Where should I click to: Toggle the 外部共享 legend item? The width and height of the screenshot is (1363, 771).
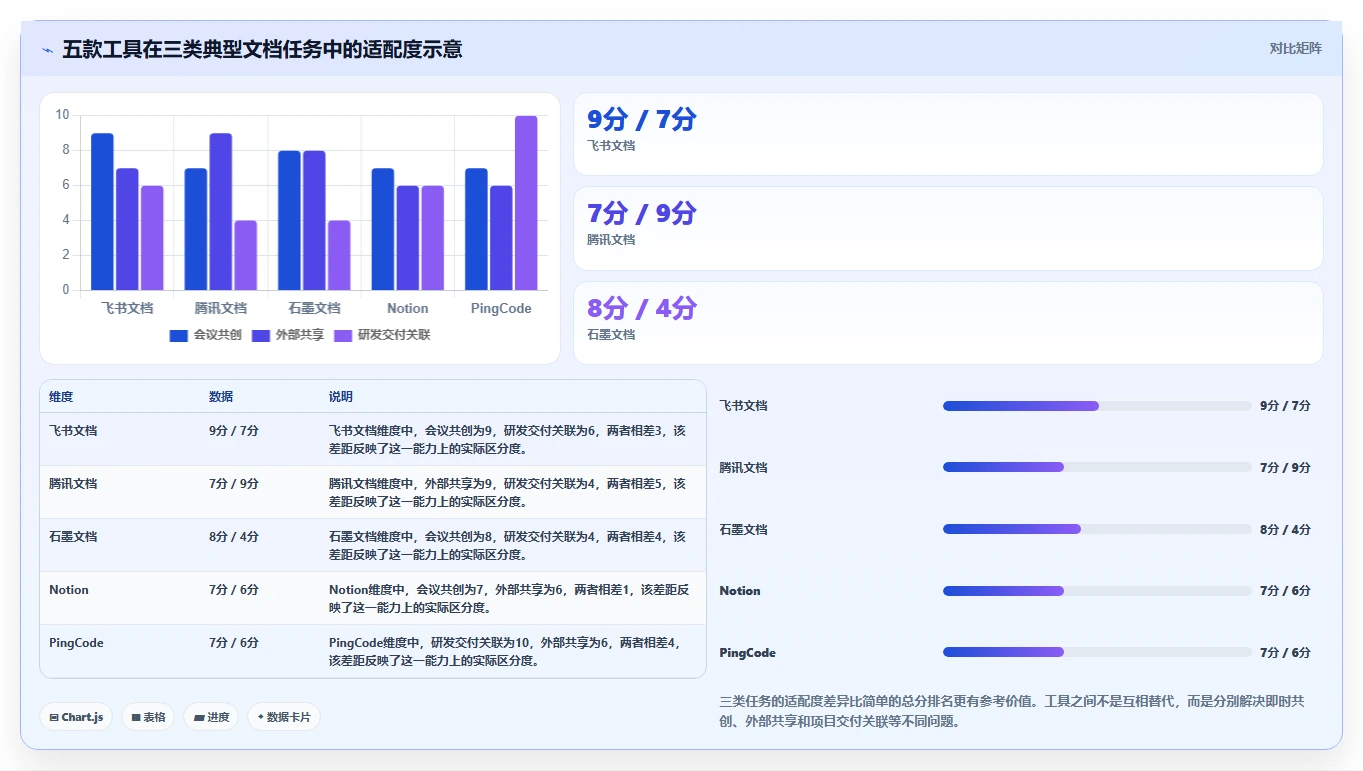[288, 335]
